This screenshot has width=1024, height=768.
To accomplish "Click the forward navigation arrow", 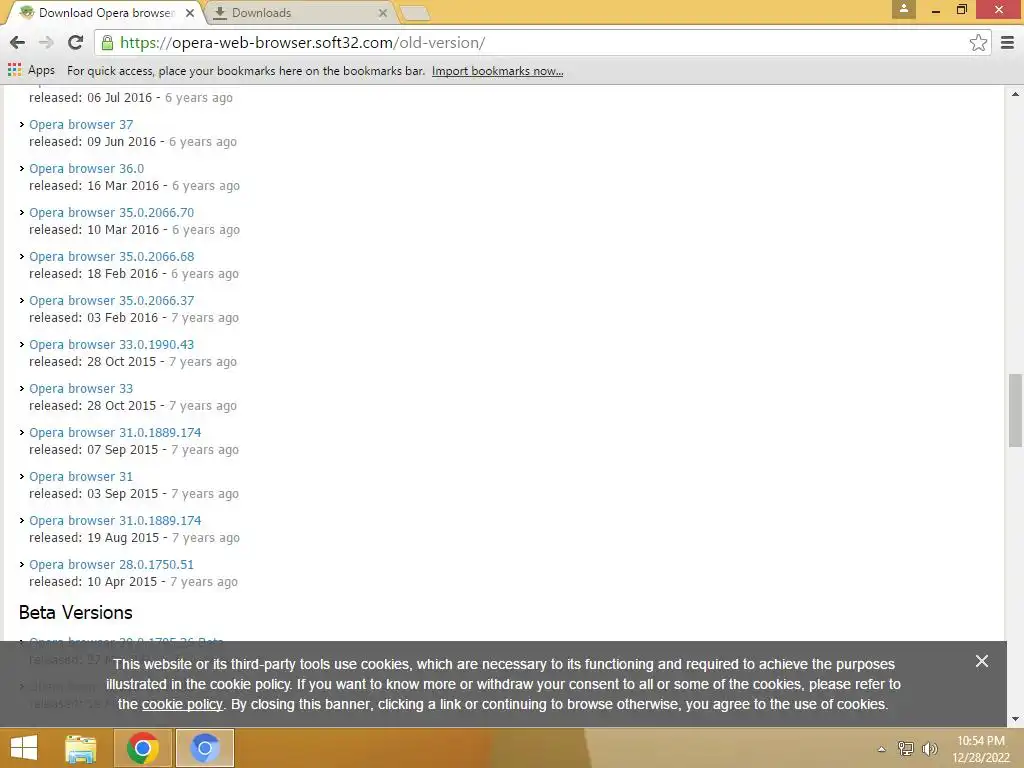I will (x=46, y=42).
